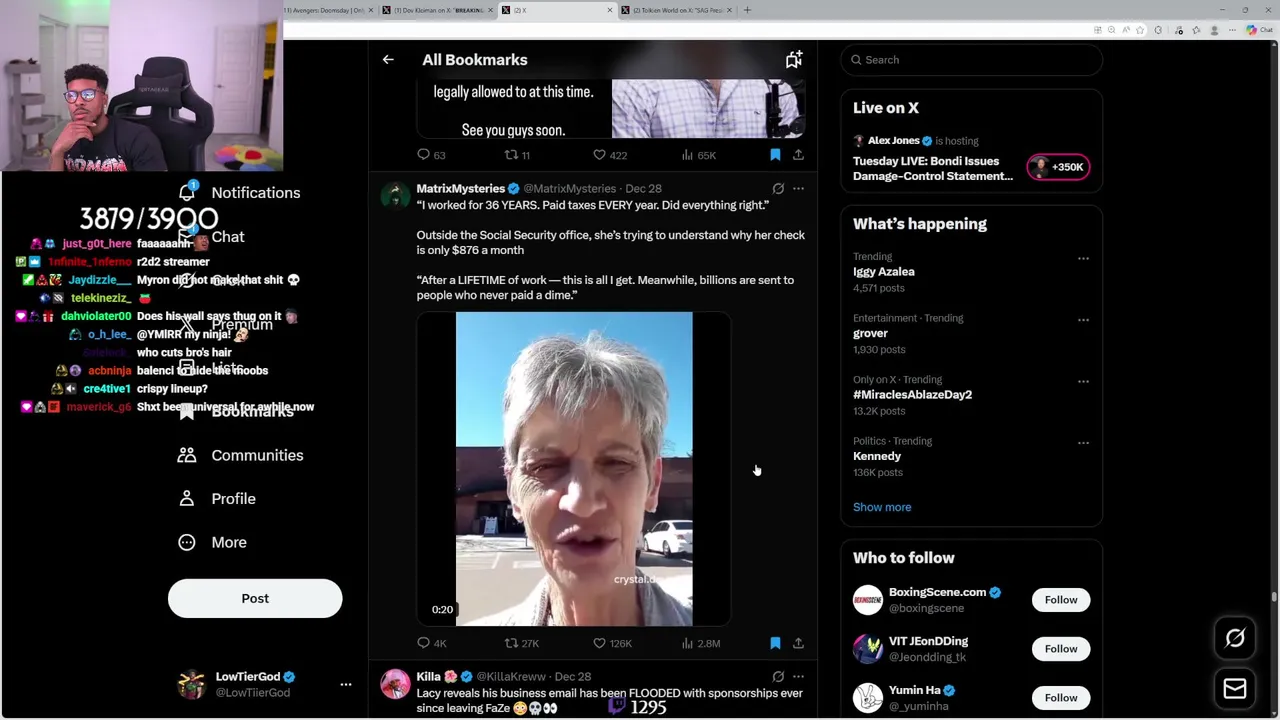Viewport: 1280px width, 720px height.
Task: Open the #MiraclesAblazeDay2 trend
Action: pos(912,395)
